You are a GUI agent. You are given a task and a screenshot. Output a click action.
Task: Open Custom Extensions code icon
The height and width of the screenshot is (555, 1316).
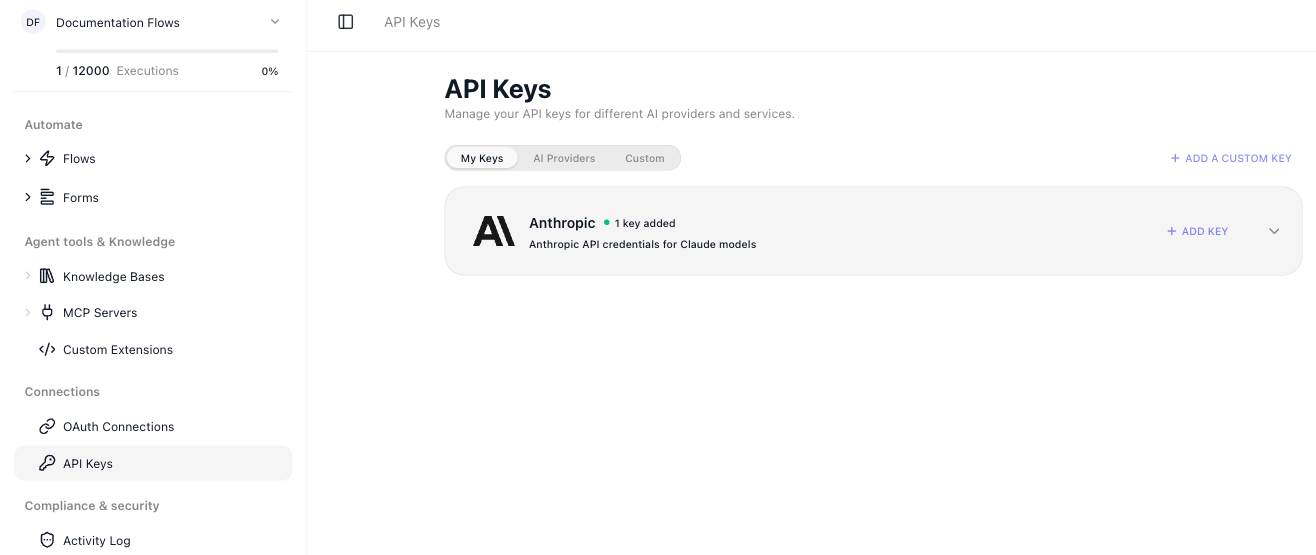coord(47,349)
